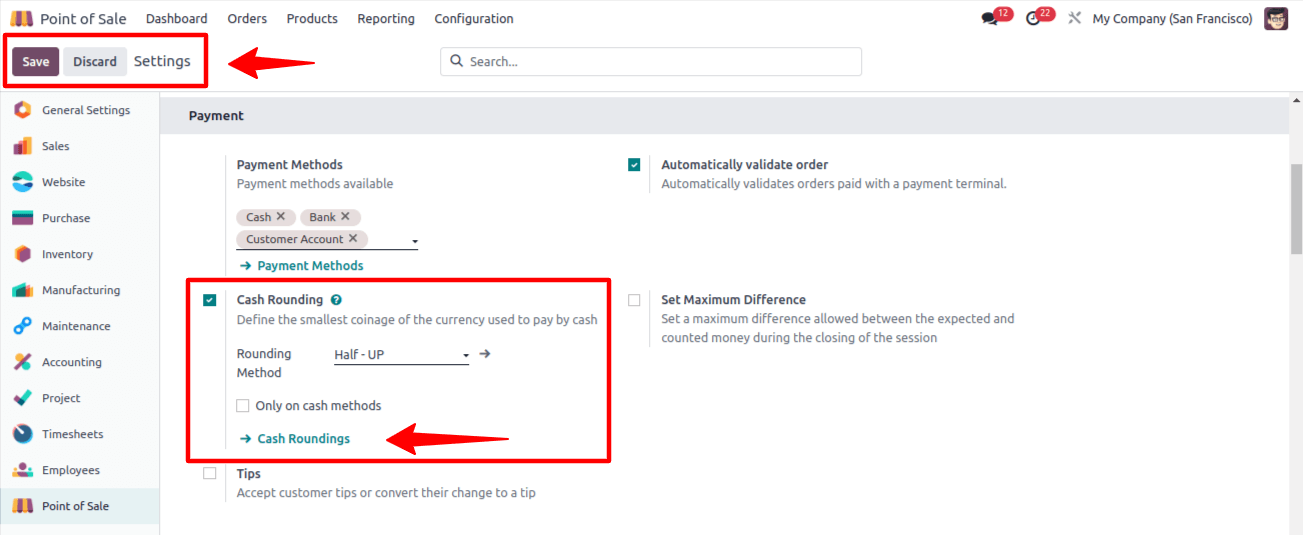Image resolution: width=1303 pixels, height=535 pixels.
Task: Click the Settings breadcrumb title
Action: [162, 61]
